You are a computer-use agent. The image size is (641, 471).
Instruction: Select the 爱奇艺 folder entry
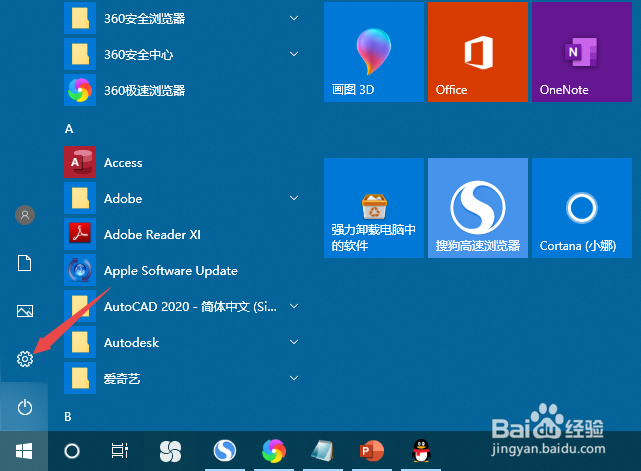click(182, 378)
